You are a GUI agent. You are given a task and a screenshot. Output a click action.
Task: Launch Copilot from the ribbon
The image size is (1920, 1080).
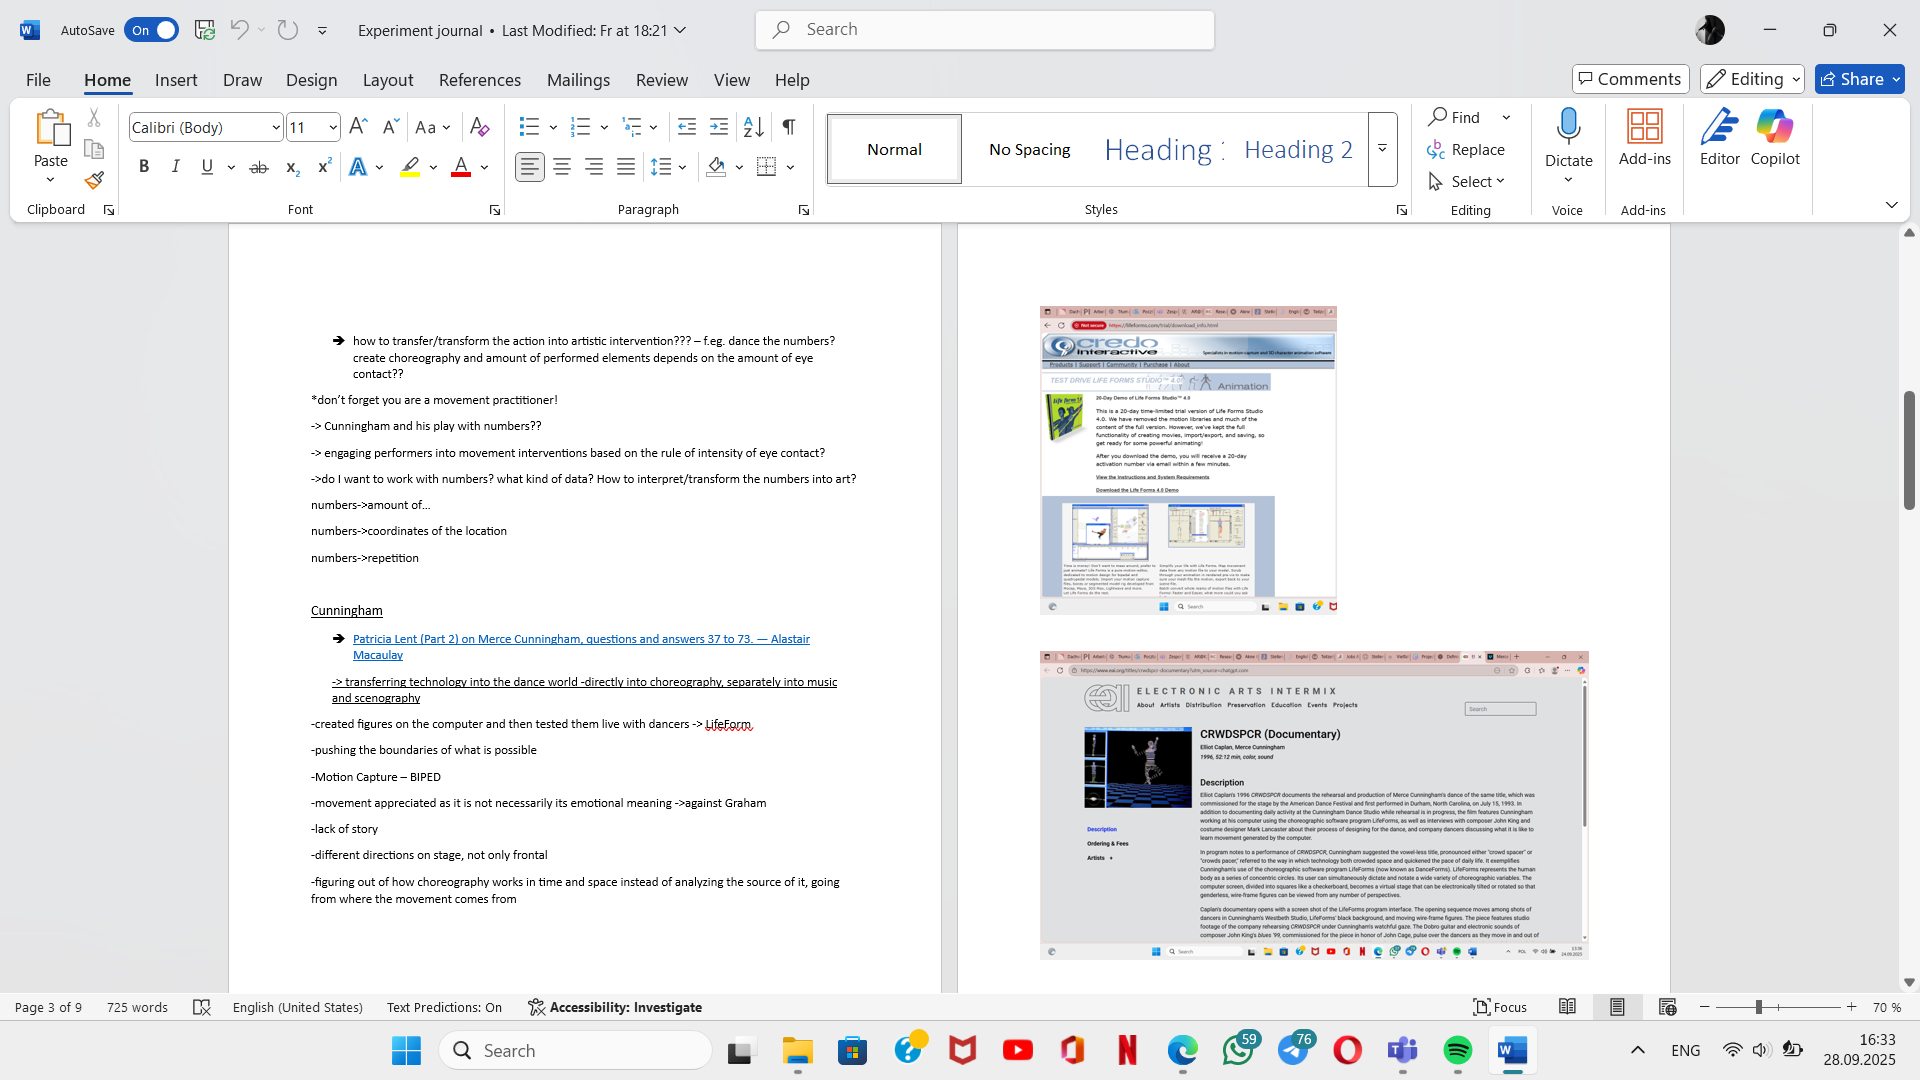(x=1775, y=137)
